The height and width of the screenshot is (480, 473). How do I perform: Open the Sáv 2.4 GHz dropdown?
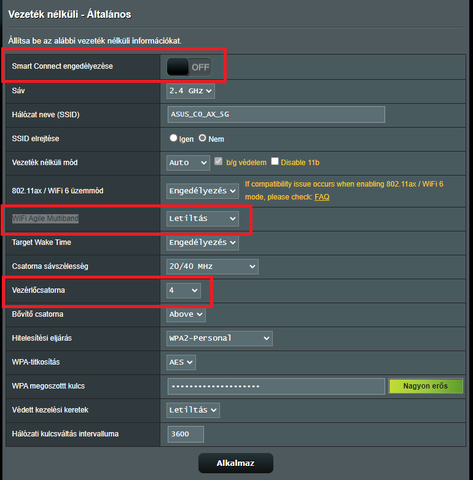point(190,91)
